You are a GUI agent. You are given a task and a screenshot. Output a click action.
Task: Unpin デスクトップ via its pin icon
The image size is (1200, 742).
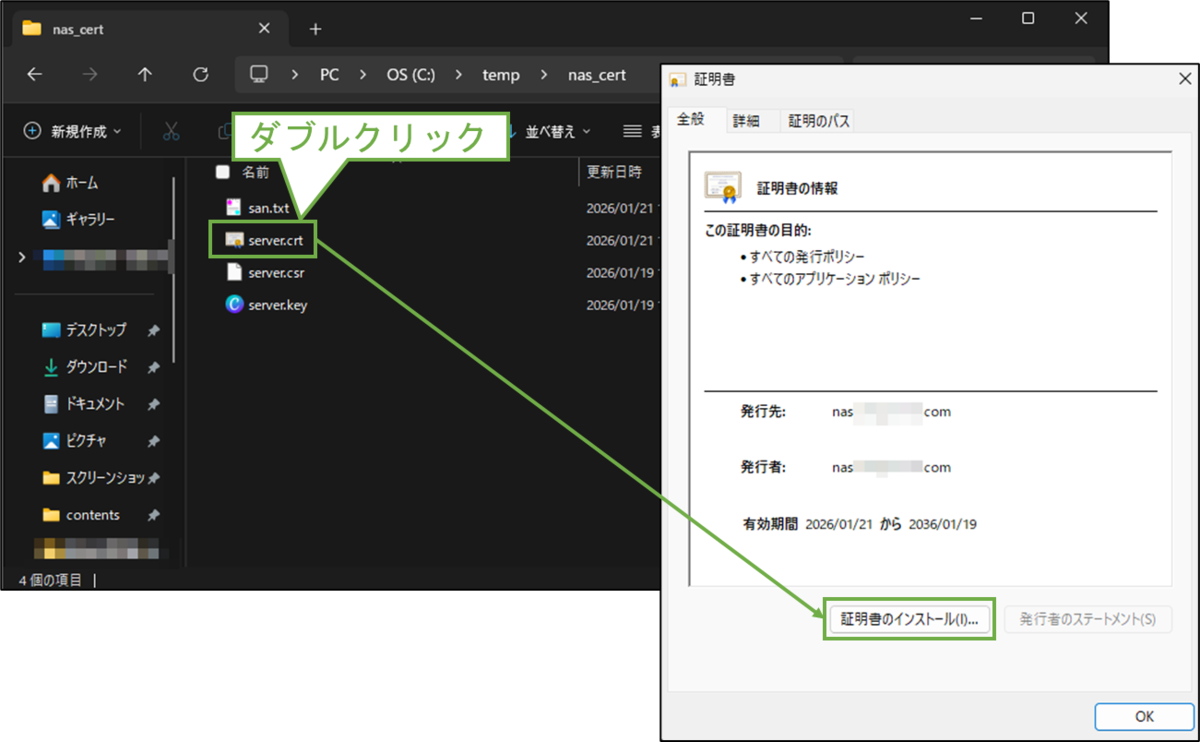(153, 331)
